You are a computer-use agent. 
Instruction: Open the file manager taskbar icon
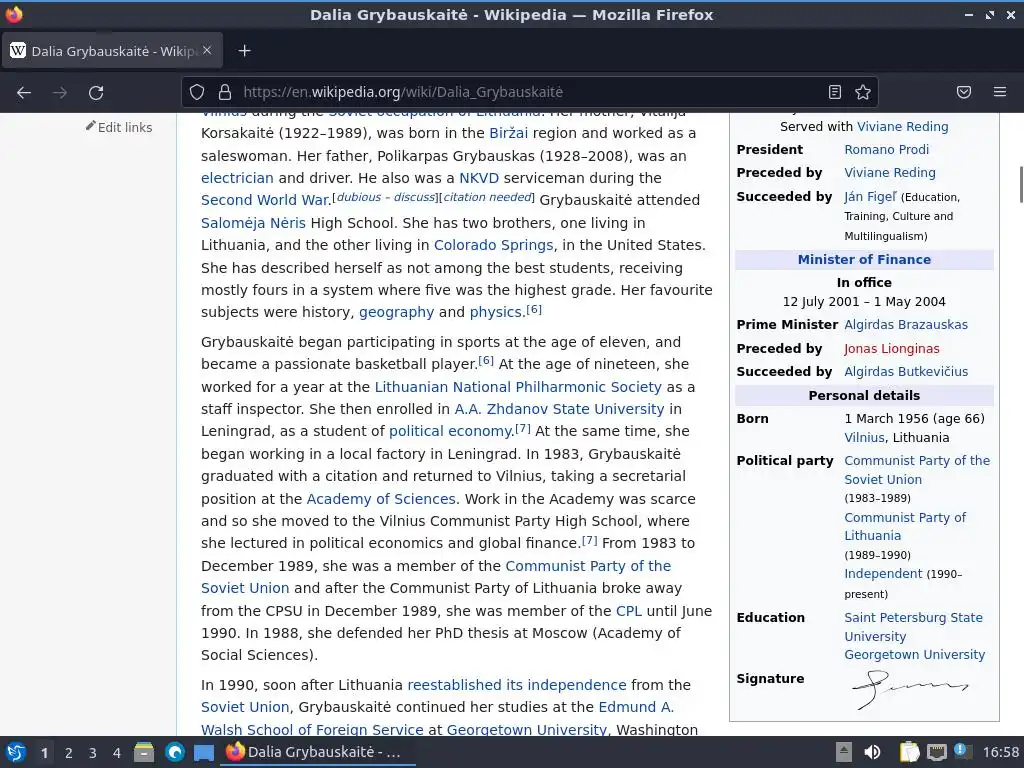[144, 752]
